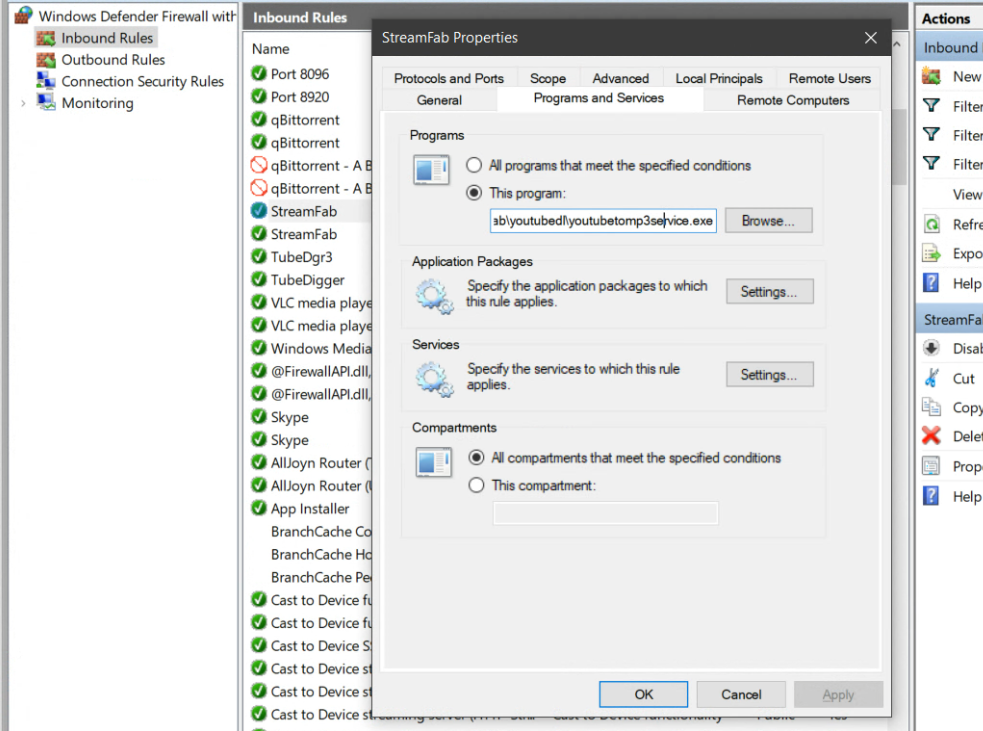Open the View action item
The height and width of the screenshot is (731, 983).
click(967, 195)
